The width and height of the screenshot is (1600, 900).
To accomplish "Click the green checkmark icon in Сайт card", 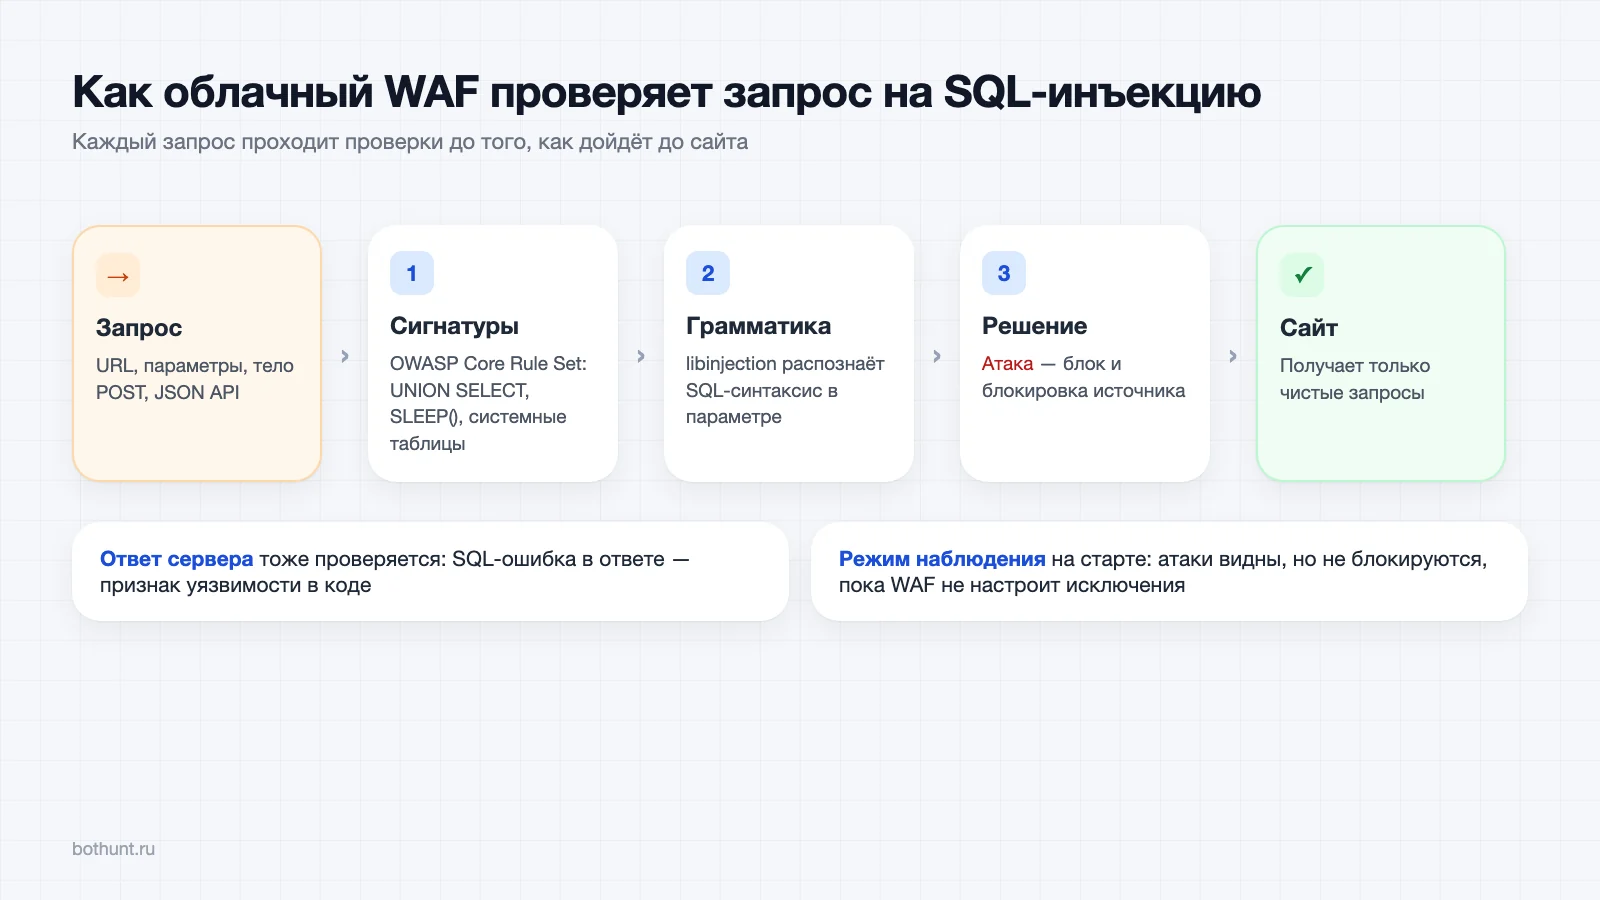I will pyautogui.click(x=1302, y=275).
